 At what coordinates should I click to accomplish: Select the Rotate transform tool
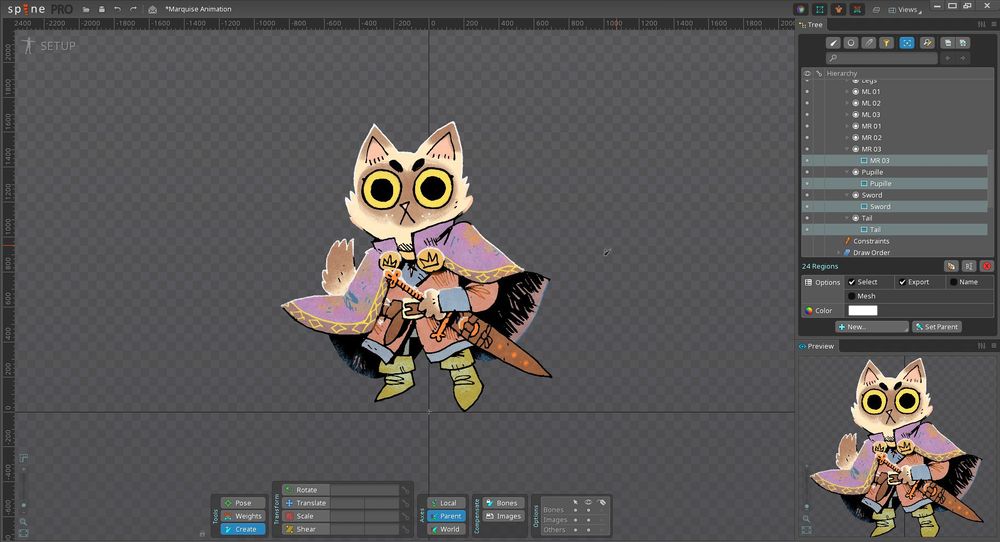306,490
